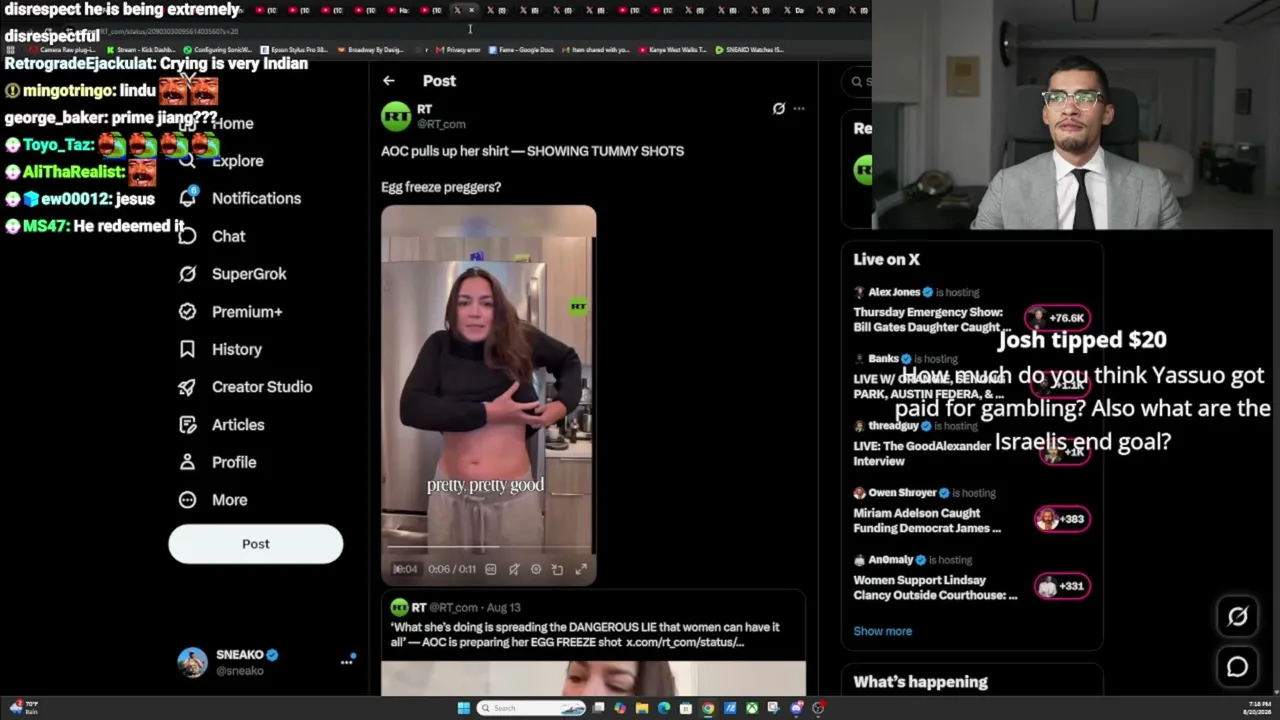This screenshot has height=720, width=1280.
Task: Open Xbox app from taskbar
Action: pos(752,708)
